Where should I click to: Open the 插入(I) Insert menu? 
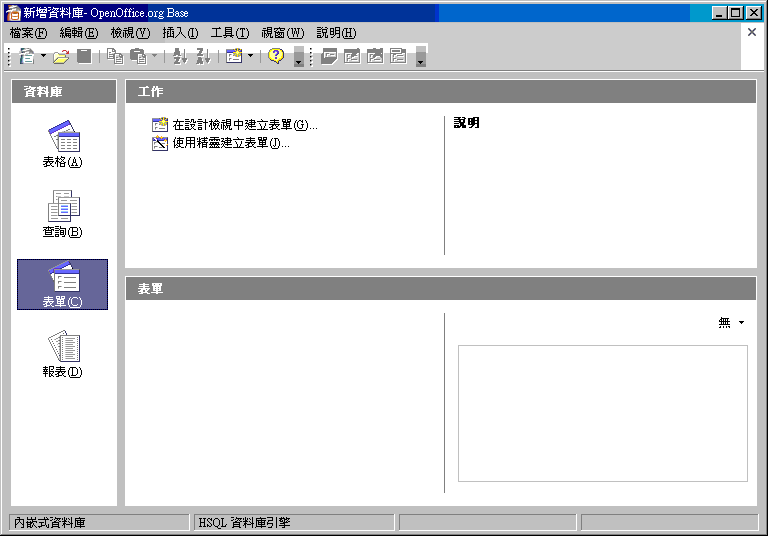click(x=180, y=33)
